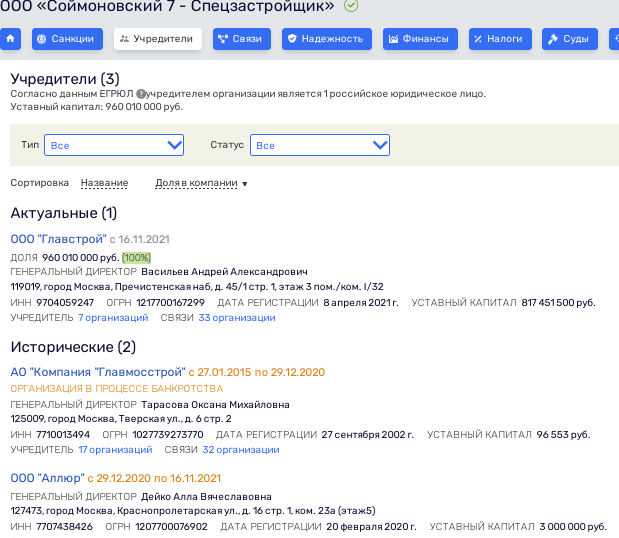Click the green (100%) share badge

click(137, 258)
